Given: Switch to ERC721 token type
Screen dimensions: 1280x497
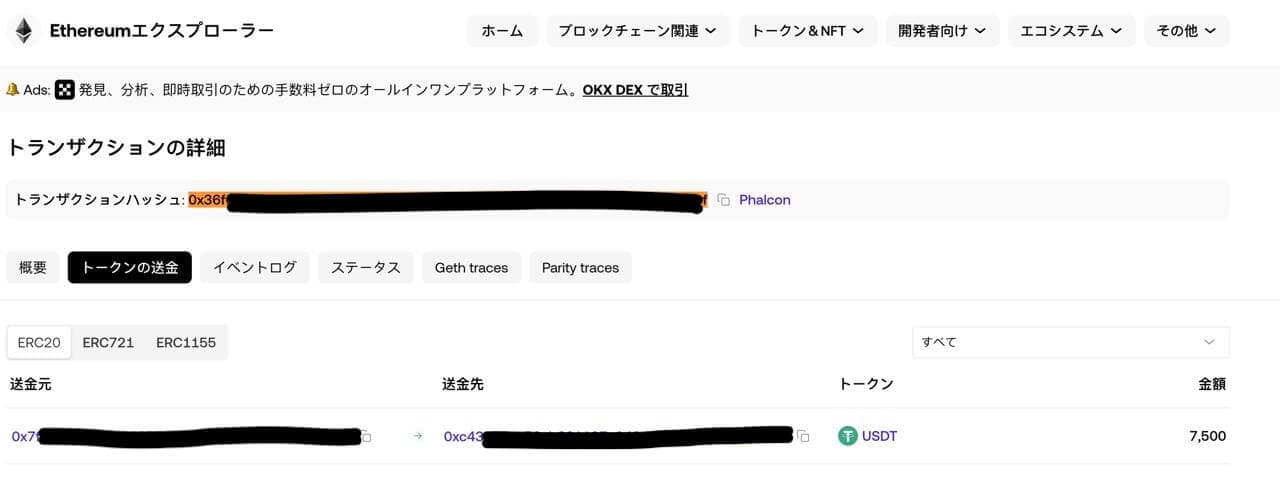Looking at the screenshot, I should click(108, 342).
